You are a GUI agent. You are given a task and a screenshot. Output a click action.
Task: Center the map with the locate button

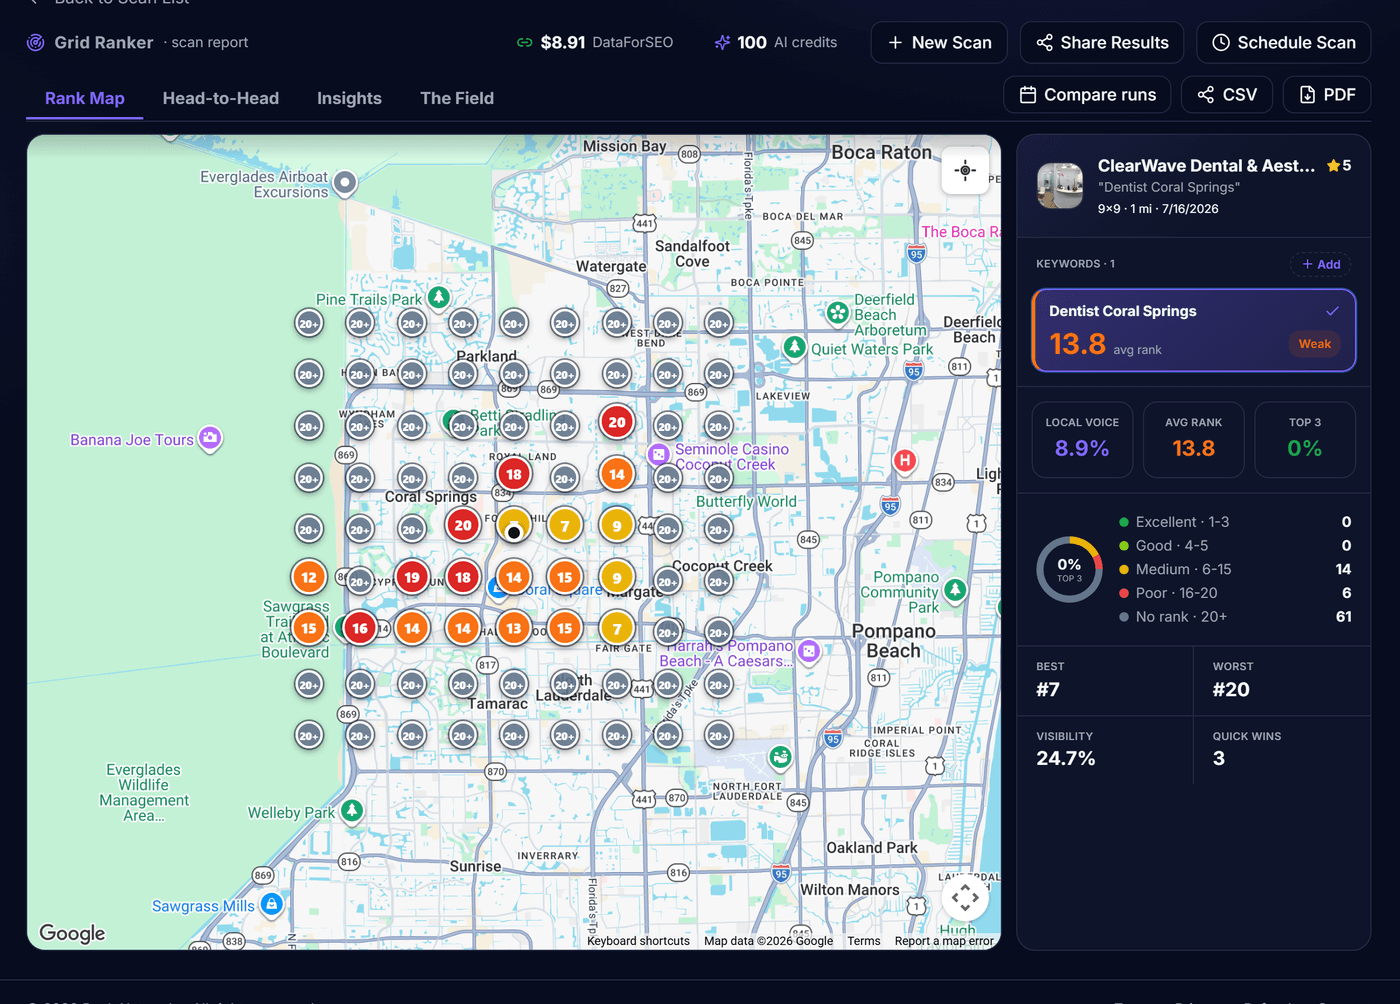pyautogui.click(x=965, y=171)
